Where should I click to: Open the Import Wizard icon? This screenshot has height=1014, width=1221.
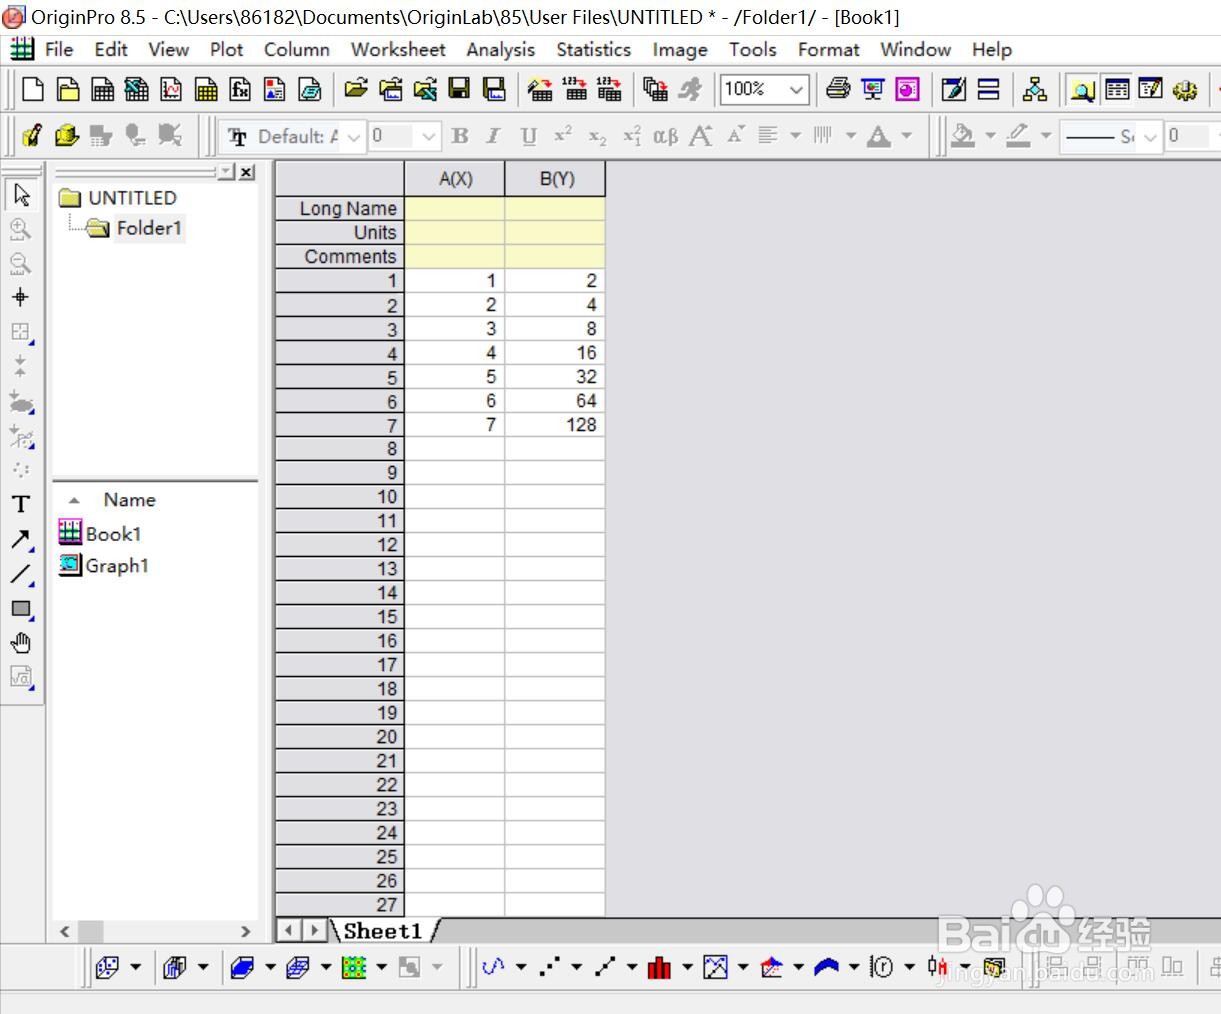pos(540,89)
